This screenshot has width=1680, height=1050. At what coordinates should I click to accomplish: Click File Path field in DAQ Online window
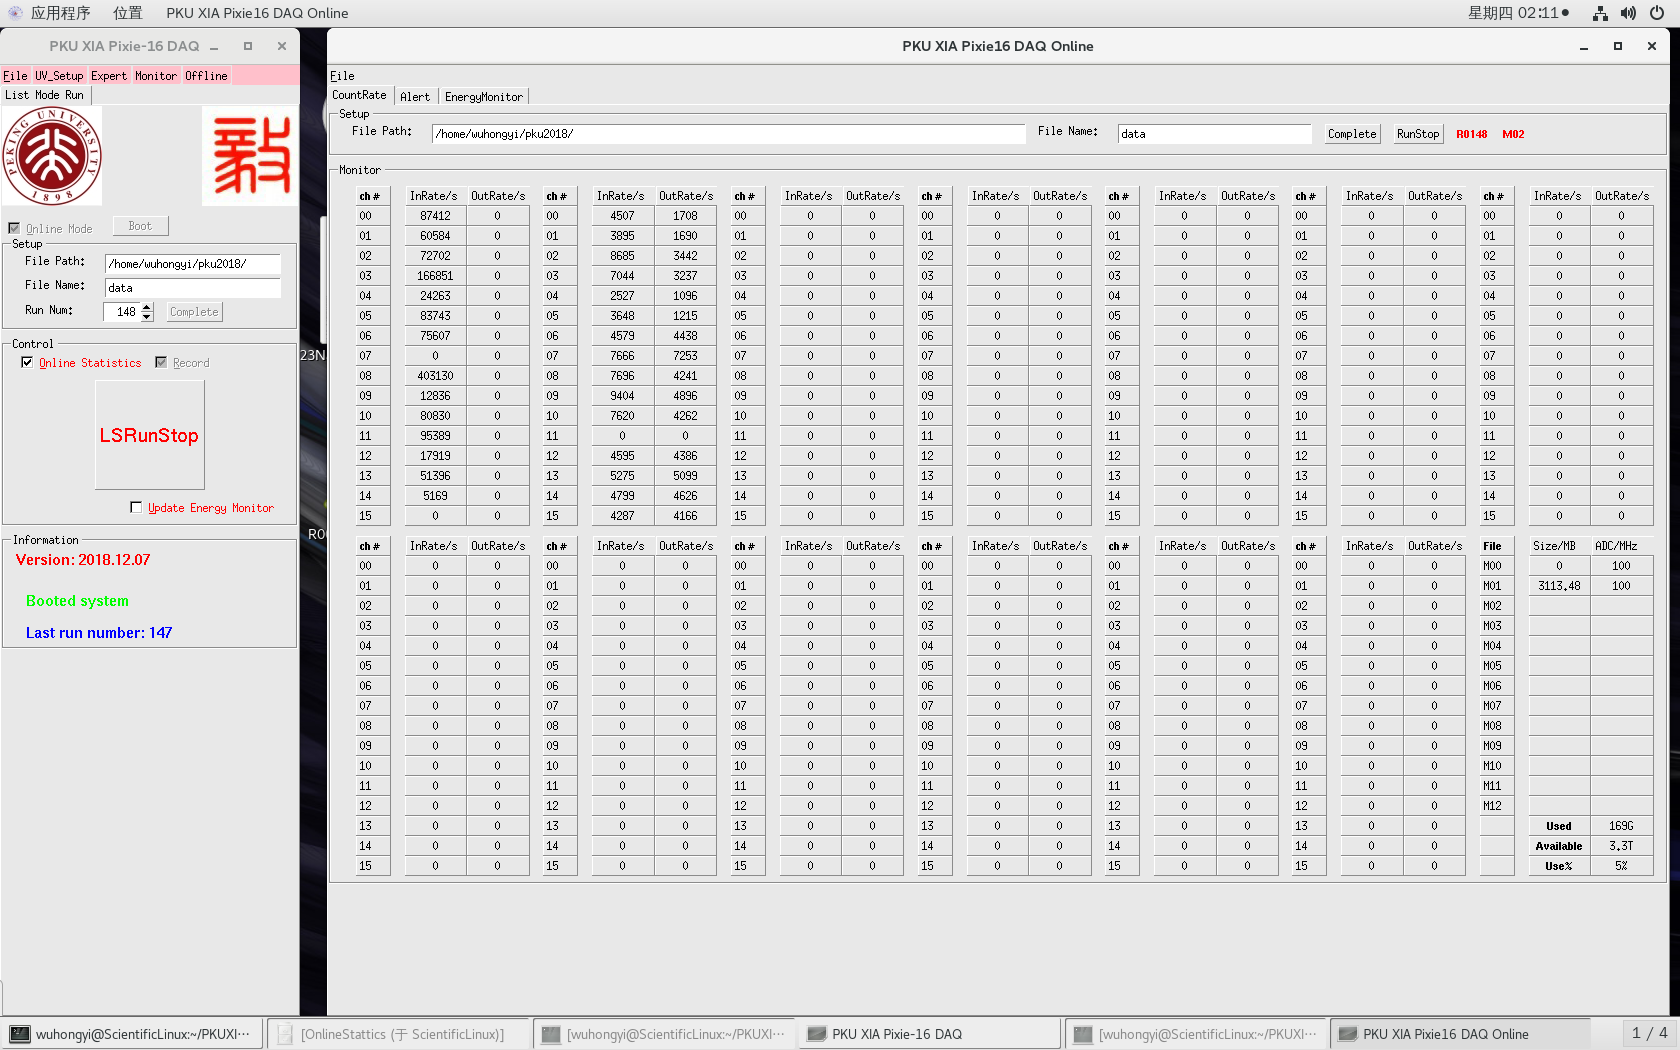point(728,134)
